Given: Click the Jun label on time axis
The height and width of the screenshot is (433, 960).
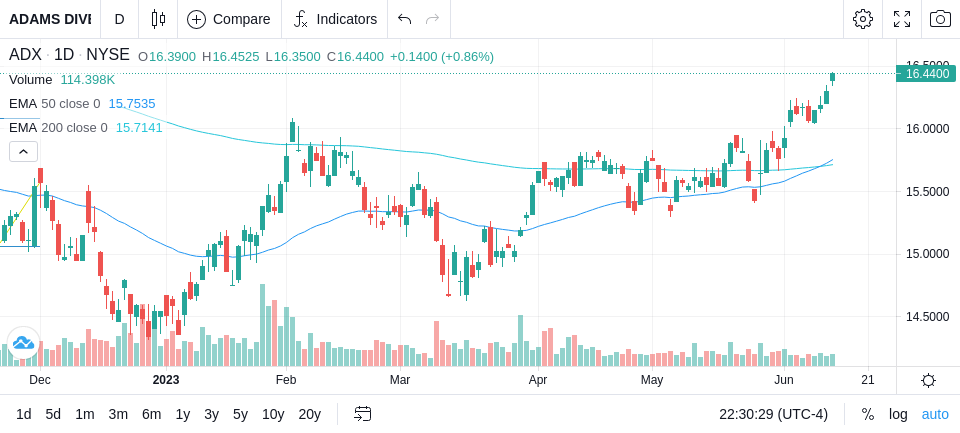Looking at the screenshot, I should [784, 380].
